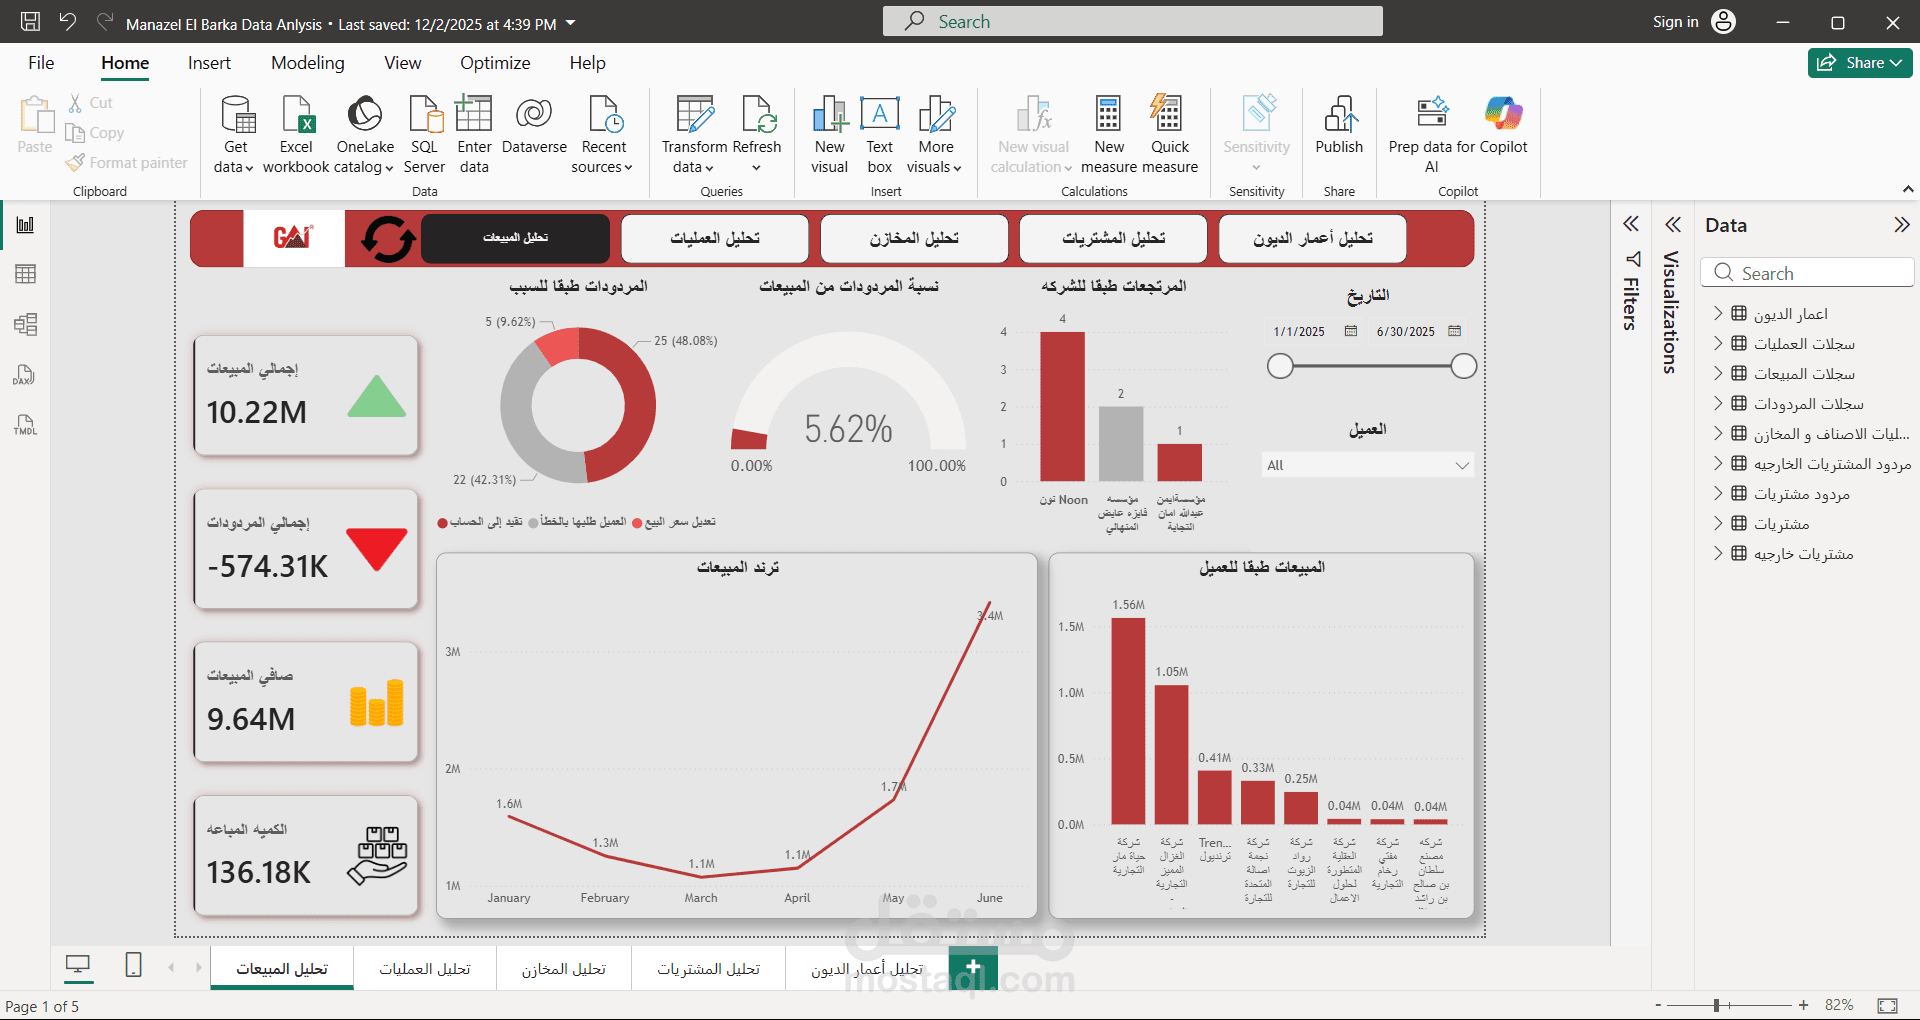Click the date slicer start handle

1280,366
